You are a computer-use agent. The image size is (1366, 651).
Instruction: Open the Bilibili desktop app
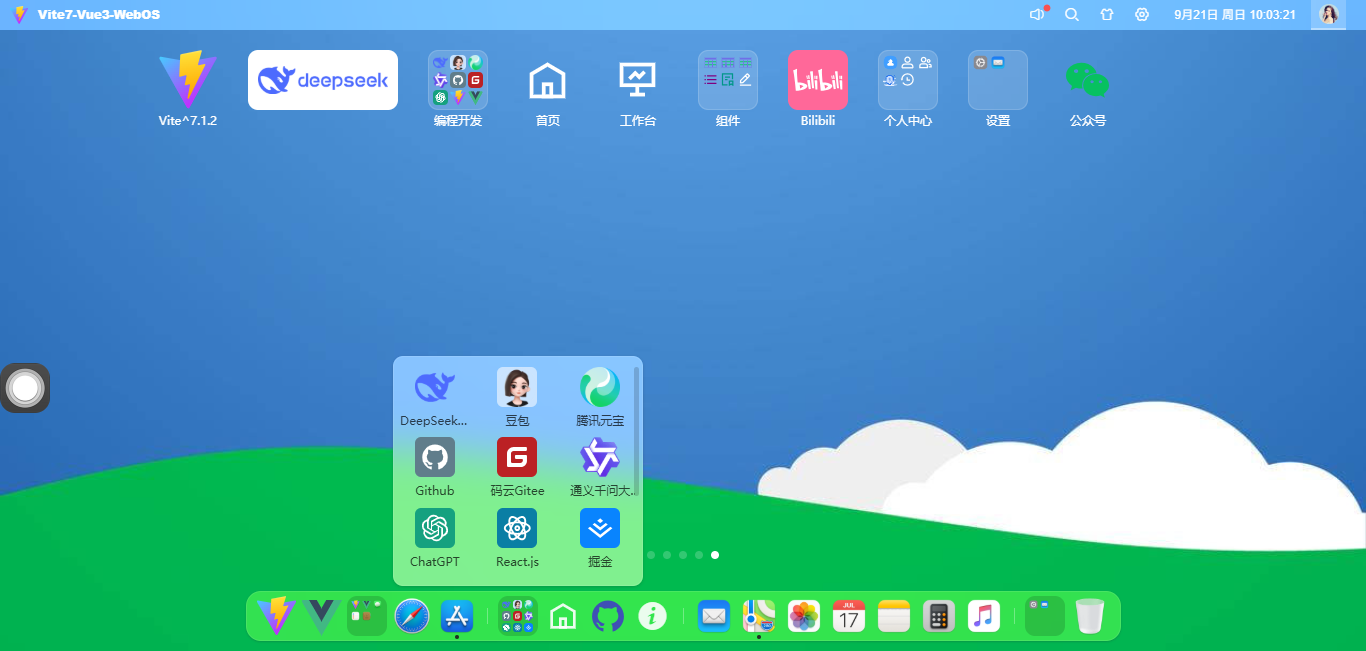point(817,80)
